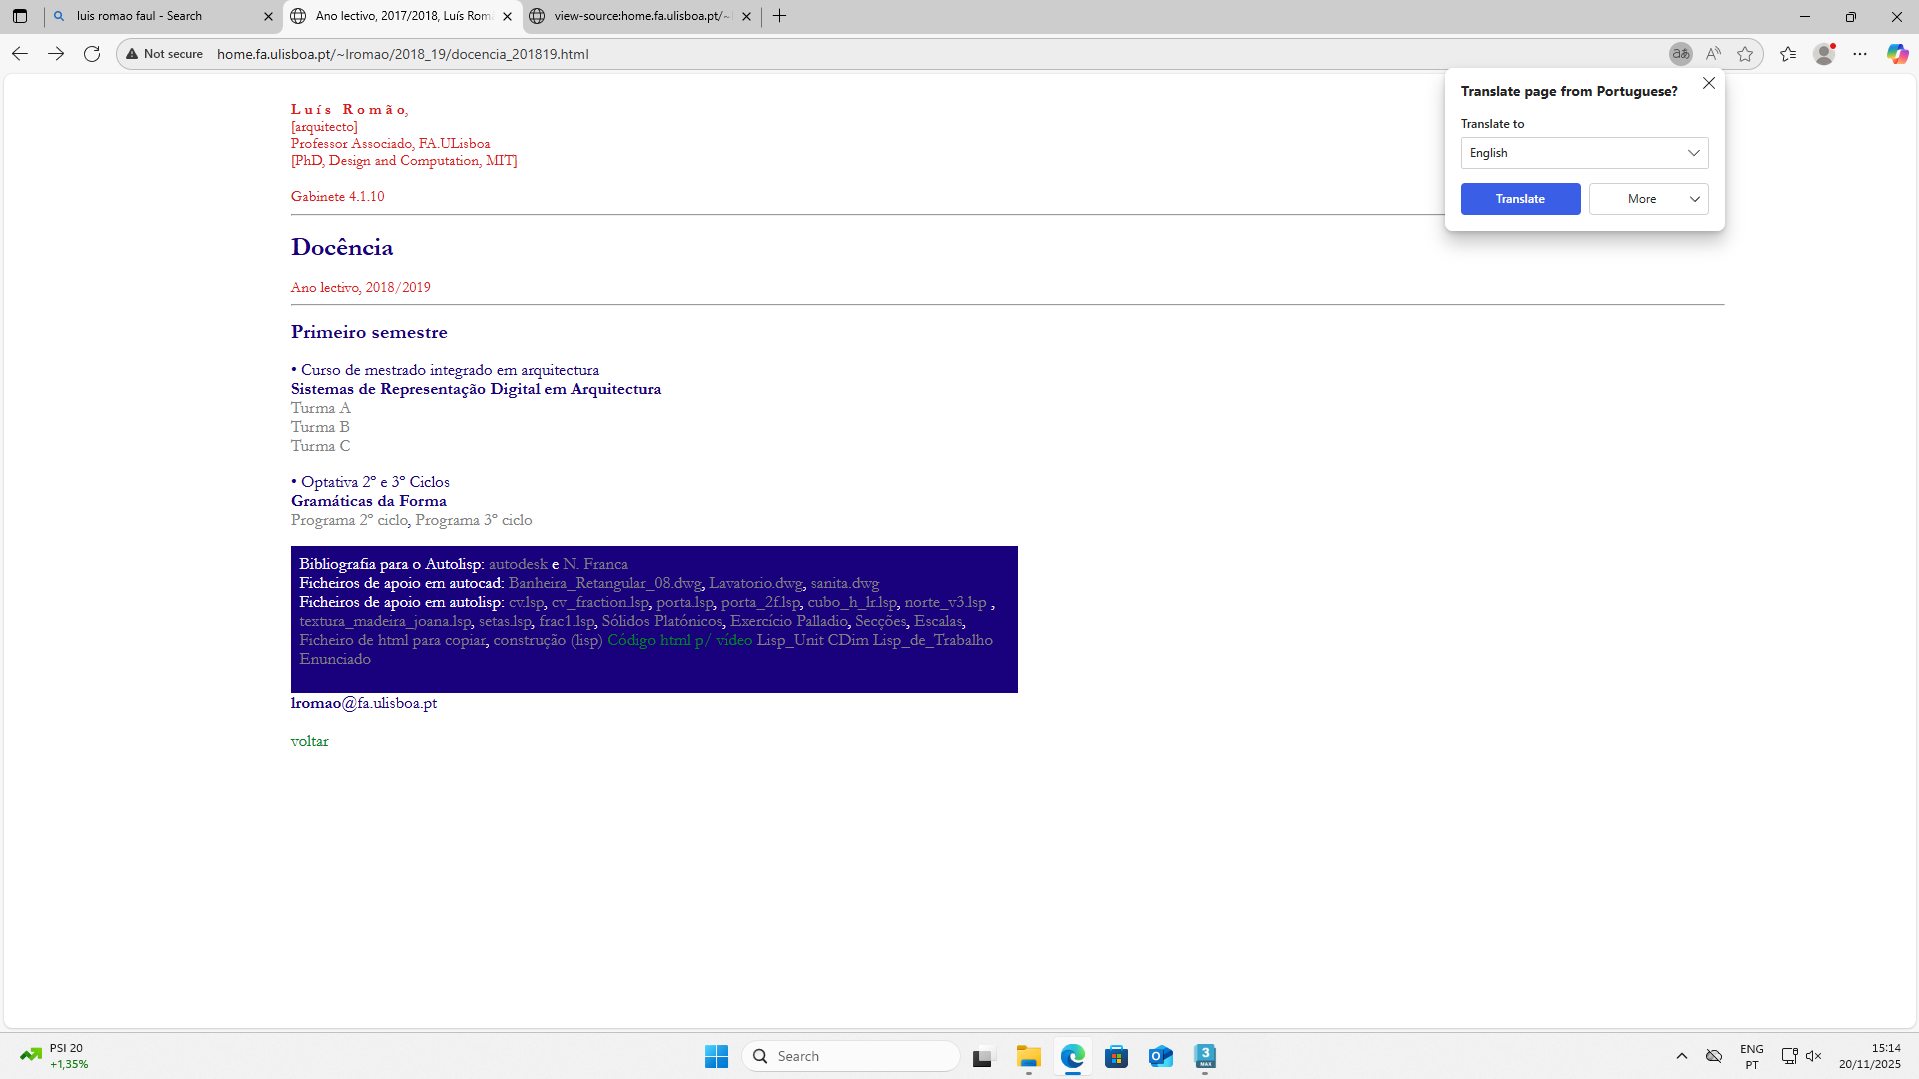Open the Microsoft Edge taskbar icon
Image resolution: width=1919 pixels, height=1079 pixels.
point(1072,1056)
